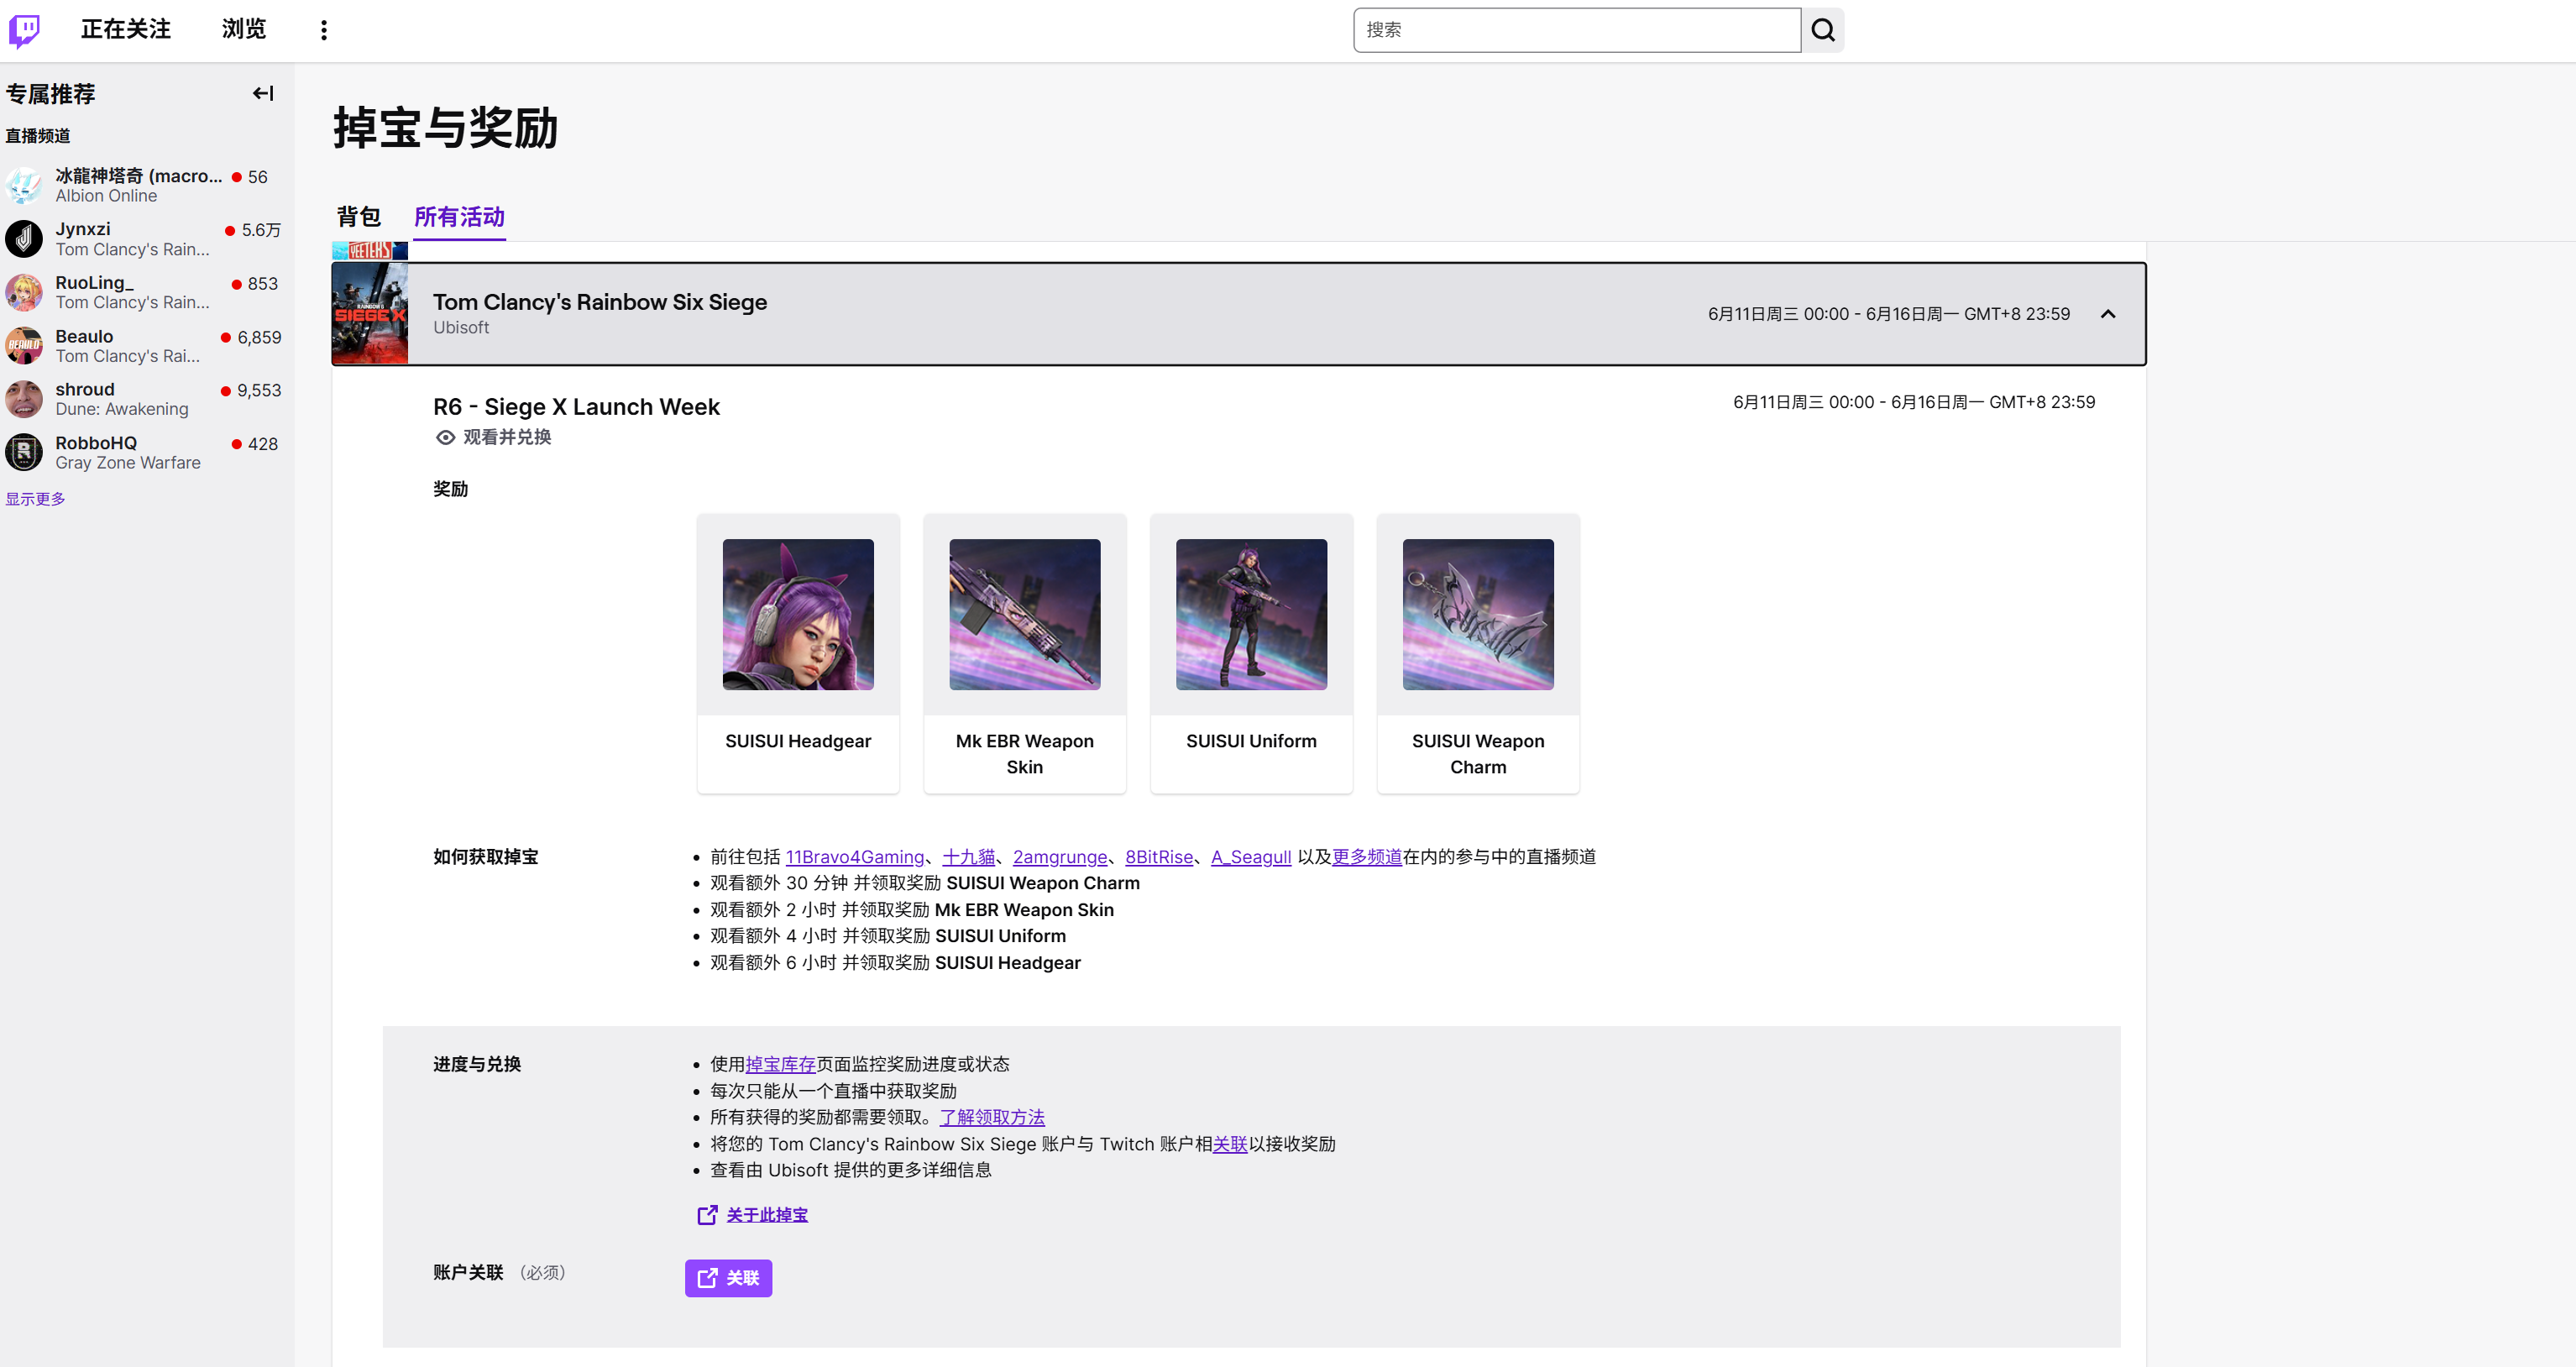Open the 关于此掉宝 details link
2576x1367 pixels.
767,1215
